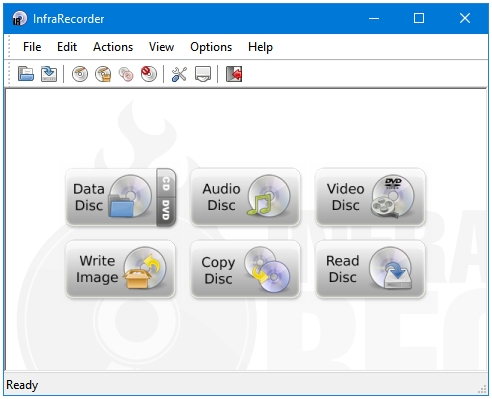Open the File menu
The width and height of the screenshot is (492, 399).
point(32,47)
